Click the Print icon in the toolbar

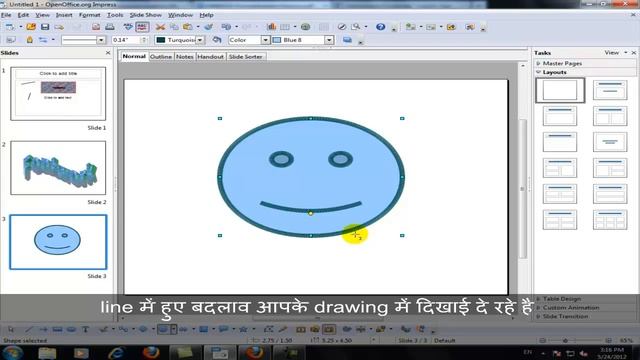(110, 27)
